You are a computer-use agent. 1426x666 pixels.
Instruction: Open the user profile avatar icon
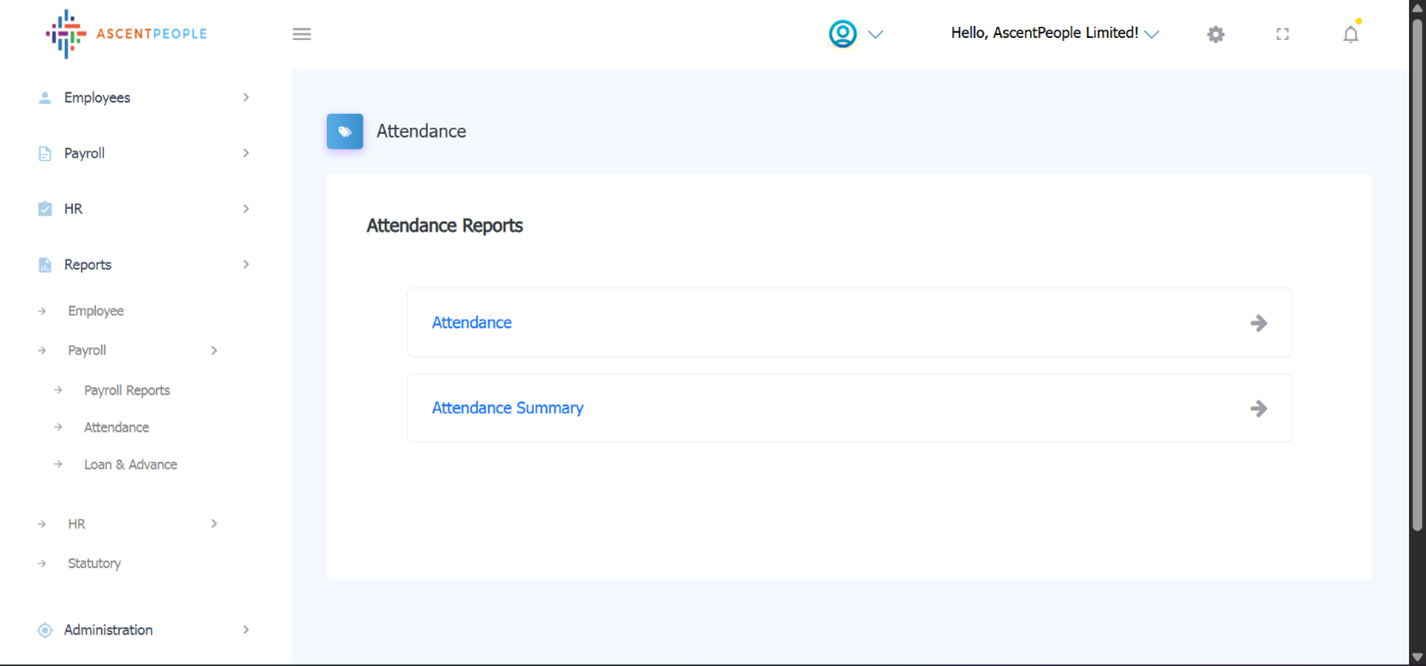point(843,34)
